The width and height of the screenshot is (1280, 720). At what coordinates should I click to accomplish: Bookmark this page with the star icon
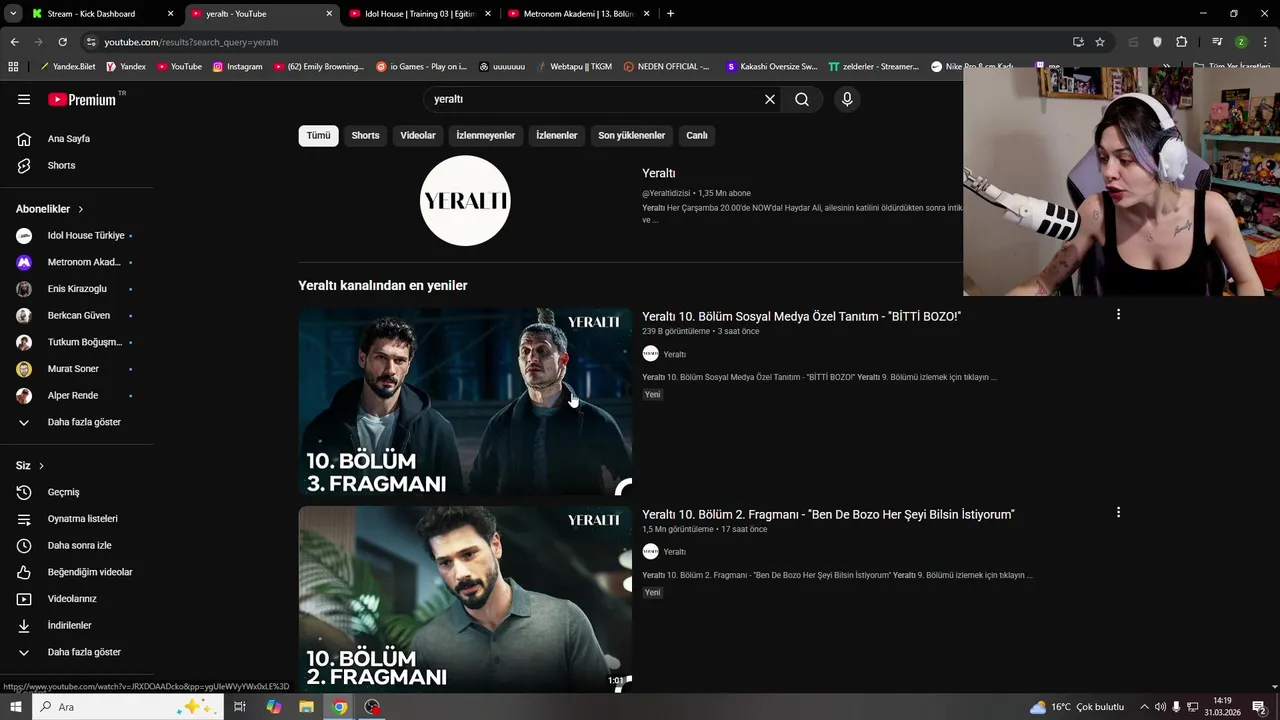point(1100,42)
